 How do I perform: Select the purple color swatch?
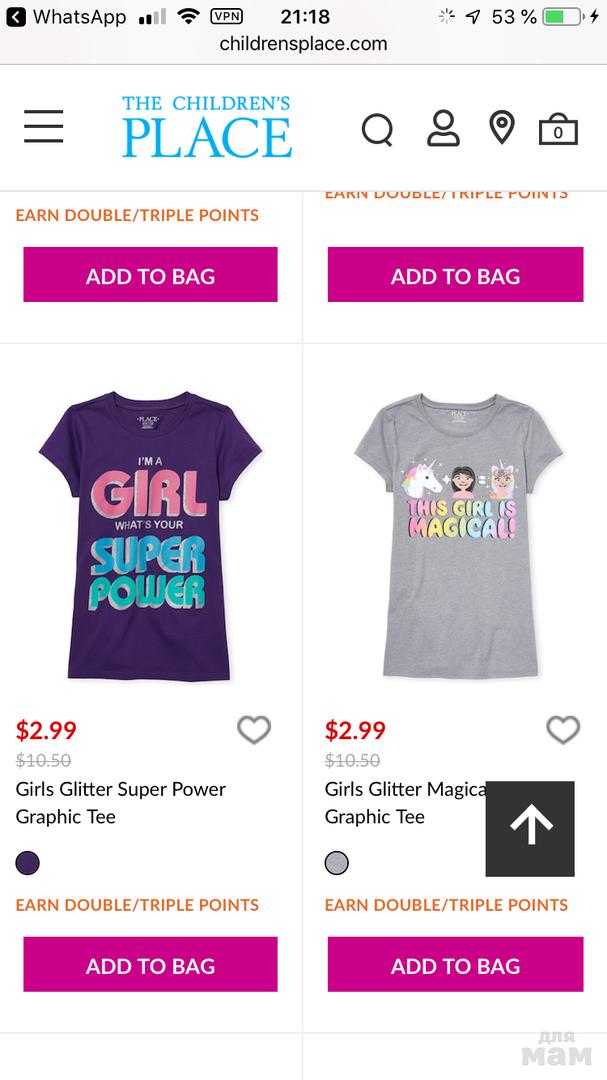[x=28, y=862]
